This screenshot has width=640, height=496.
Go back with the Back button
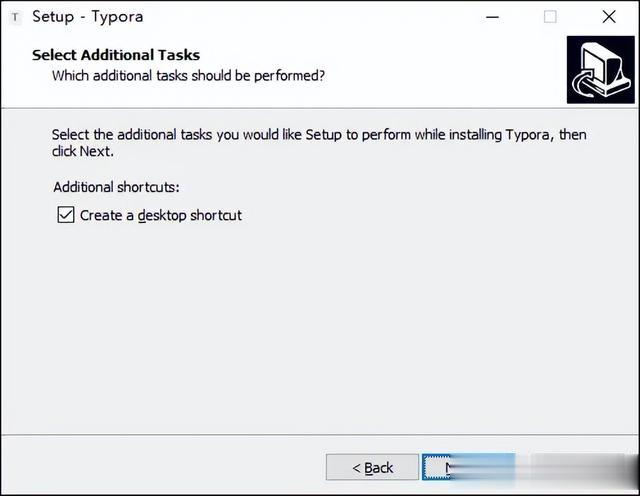click(372, 467)
